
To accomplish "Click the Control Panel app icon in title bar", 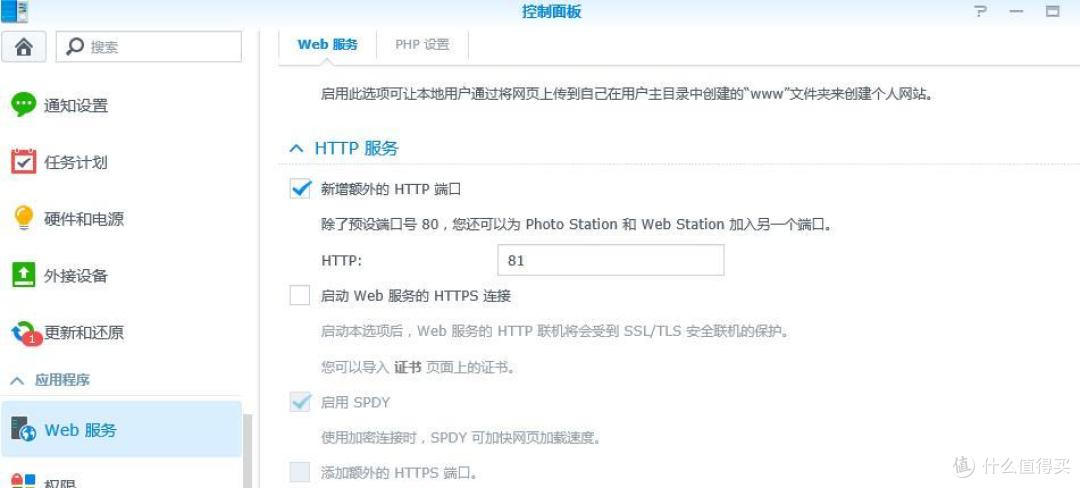I will coord(14,11).
